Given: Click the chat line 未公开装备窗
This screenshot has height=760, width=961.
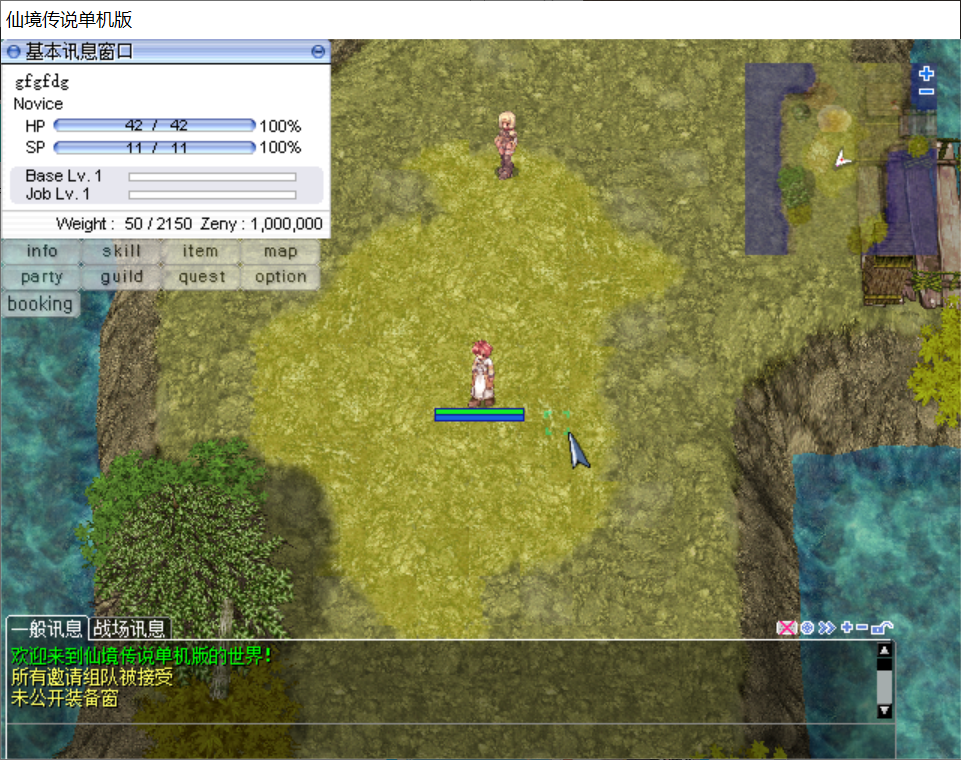Looking at the screenshot, I should [x=64, y=698].
